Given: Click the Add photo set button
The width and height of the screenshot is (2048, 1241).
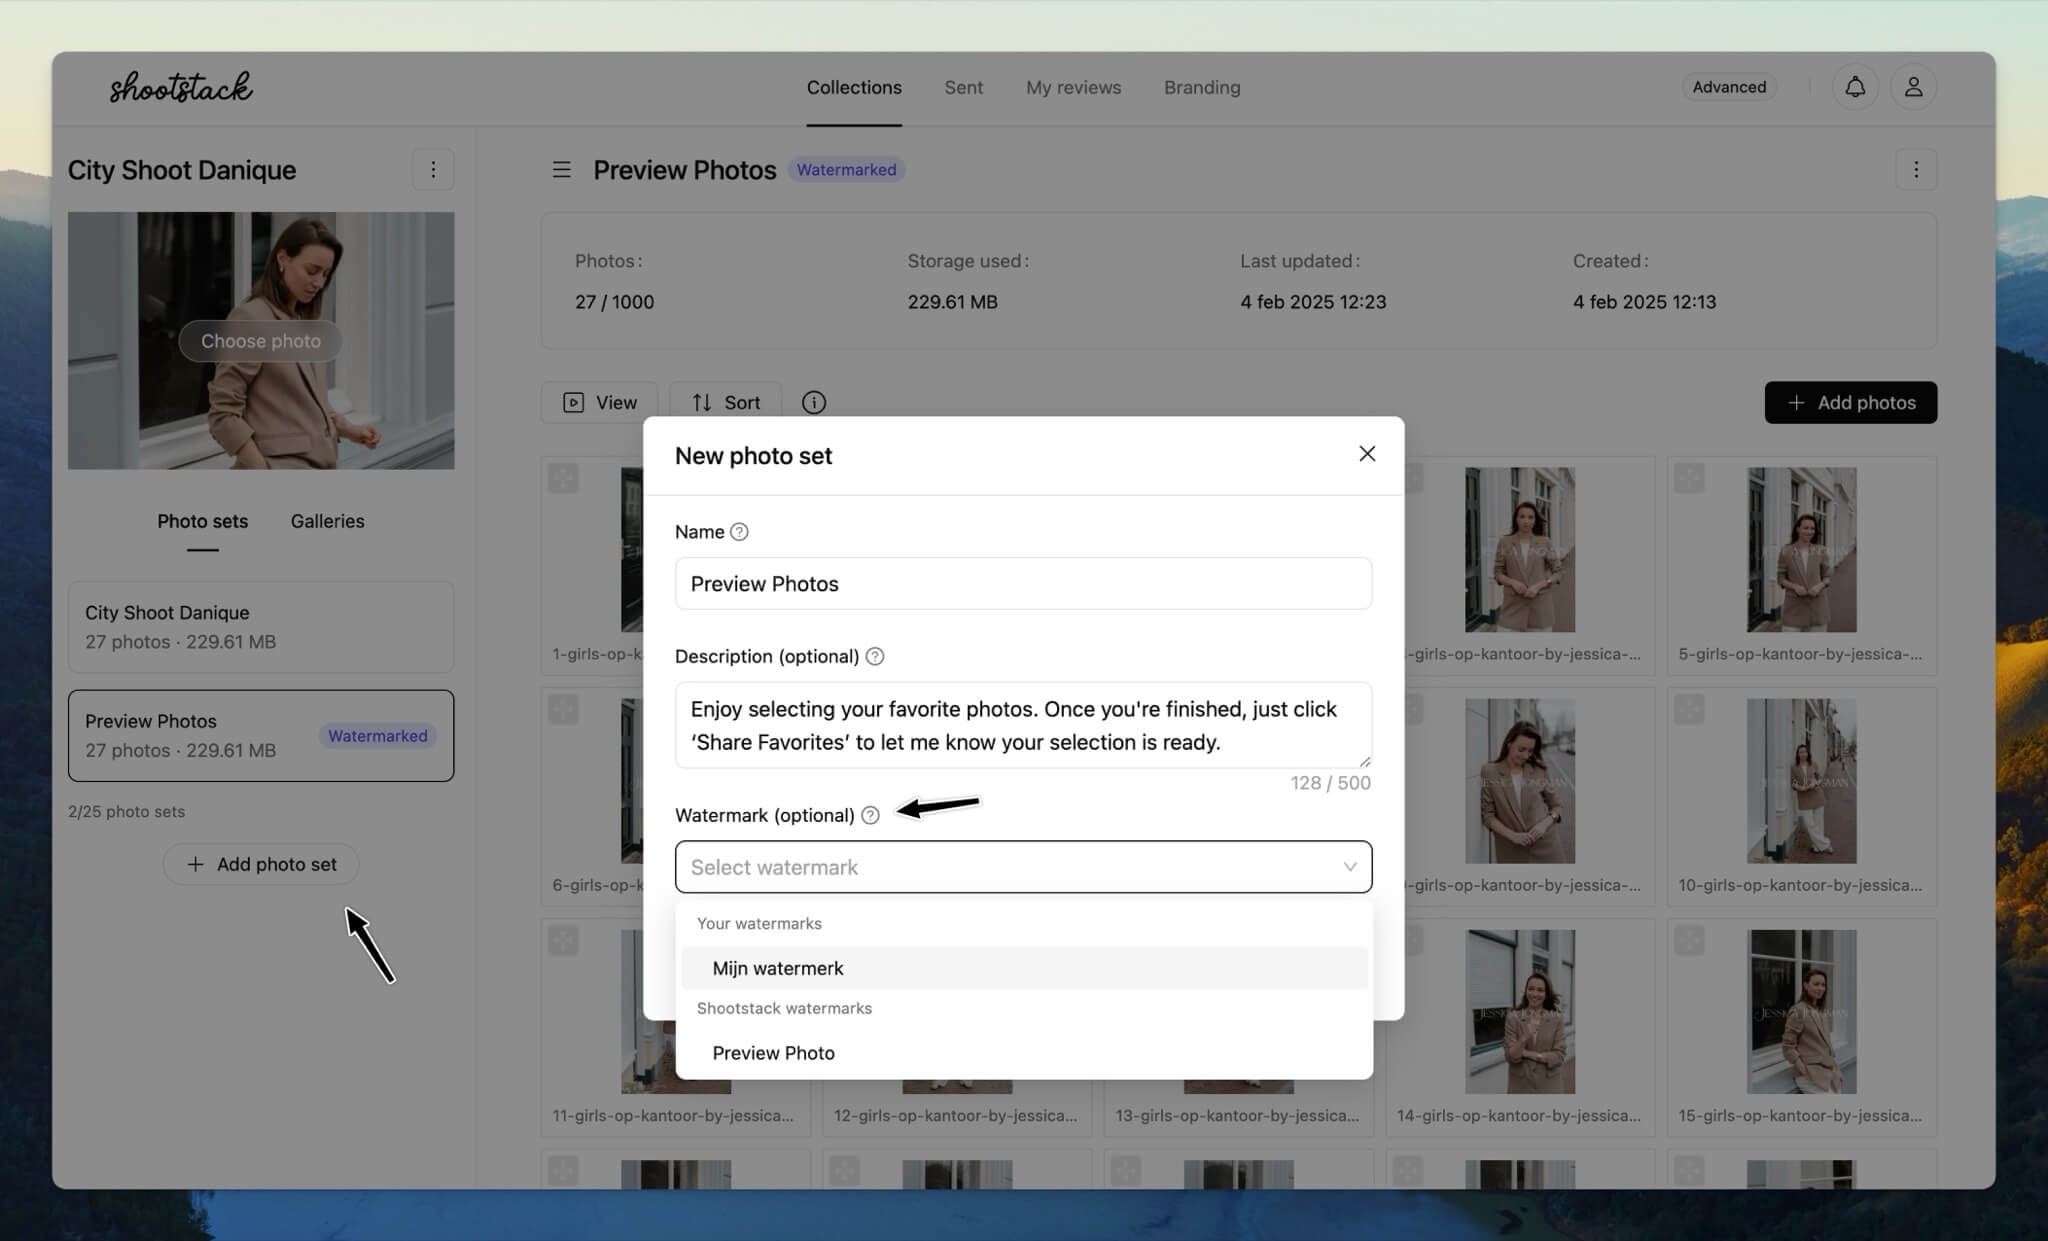Looking at the screenshot, I should click(x=261, y=864).
